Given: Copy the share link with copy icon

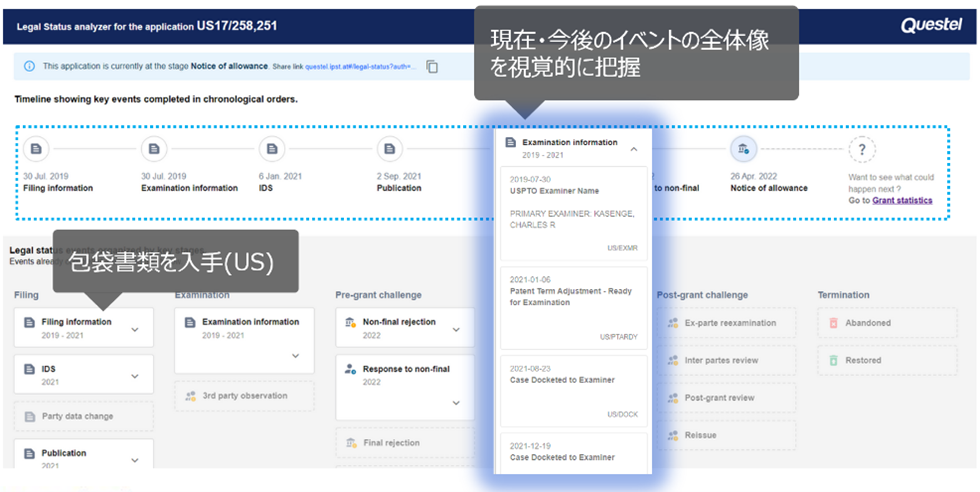Looking at the screenshot, I should [432, 66].
